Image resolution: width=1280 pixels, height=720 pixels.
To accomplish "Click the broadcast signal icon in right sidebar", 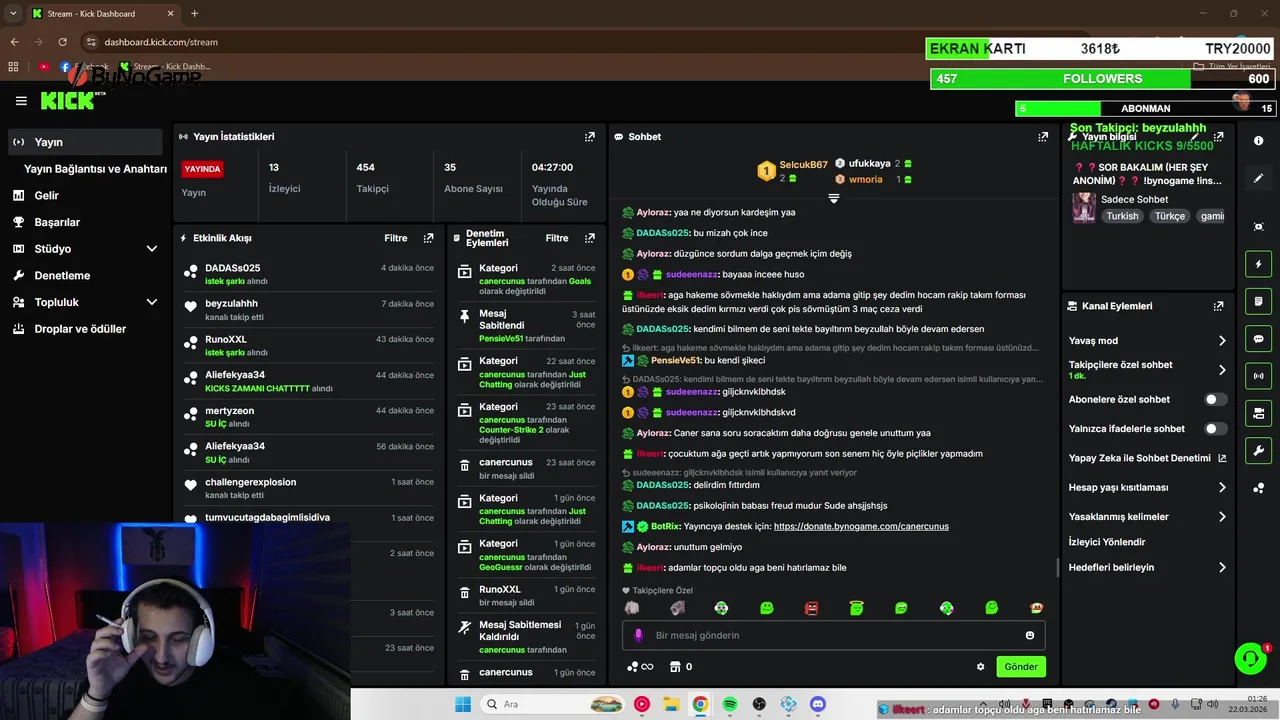I will point(1258,376).
